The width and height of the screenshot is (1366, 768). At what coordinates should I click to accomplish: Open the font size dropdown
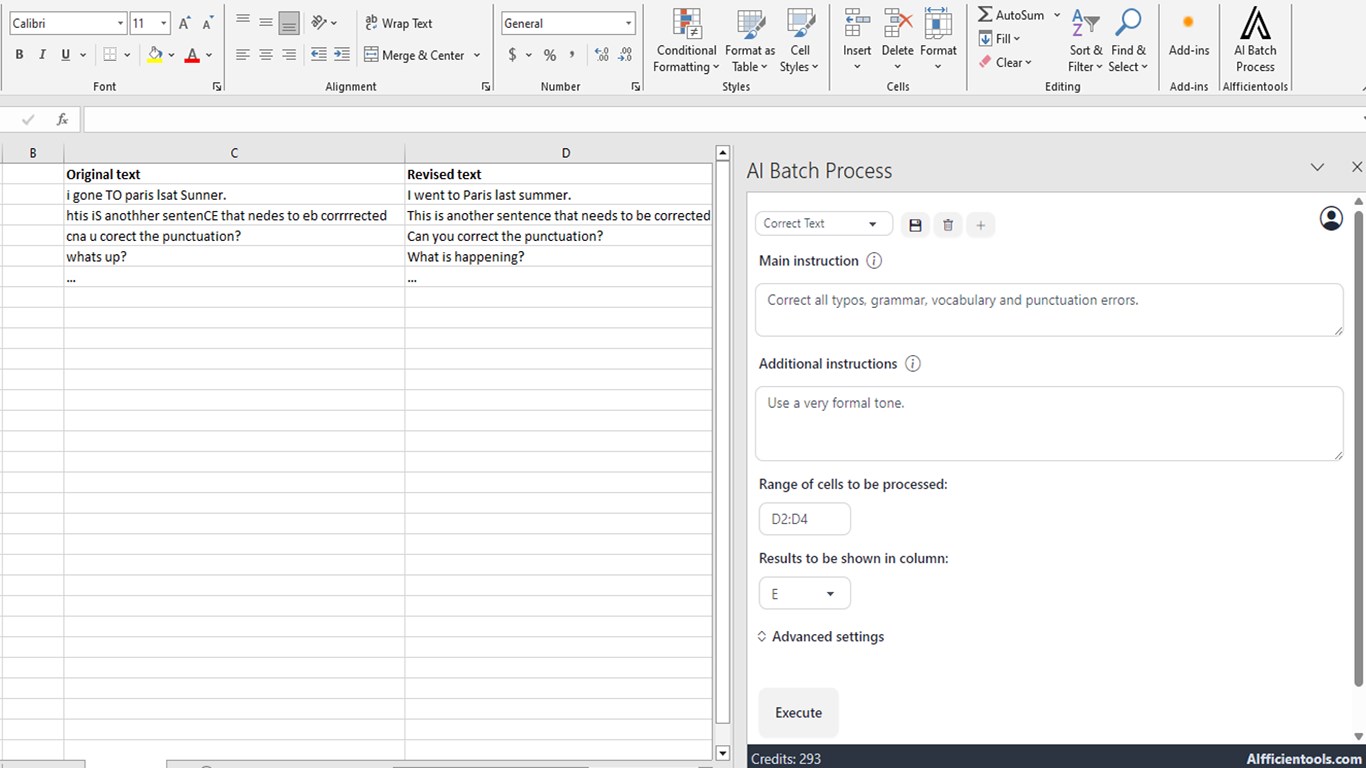163,23
